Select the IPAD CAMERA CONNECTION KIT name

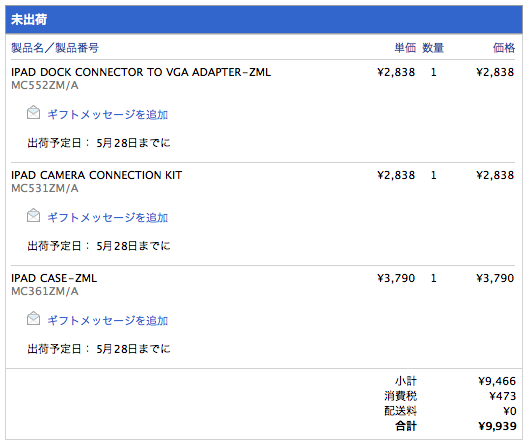pos(96,175)
